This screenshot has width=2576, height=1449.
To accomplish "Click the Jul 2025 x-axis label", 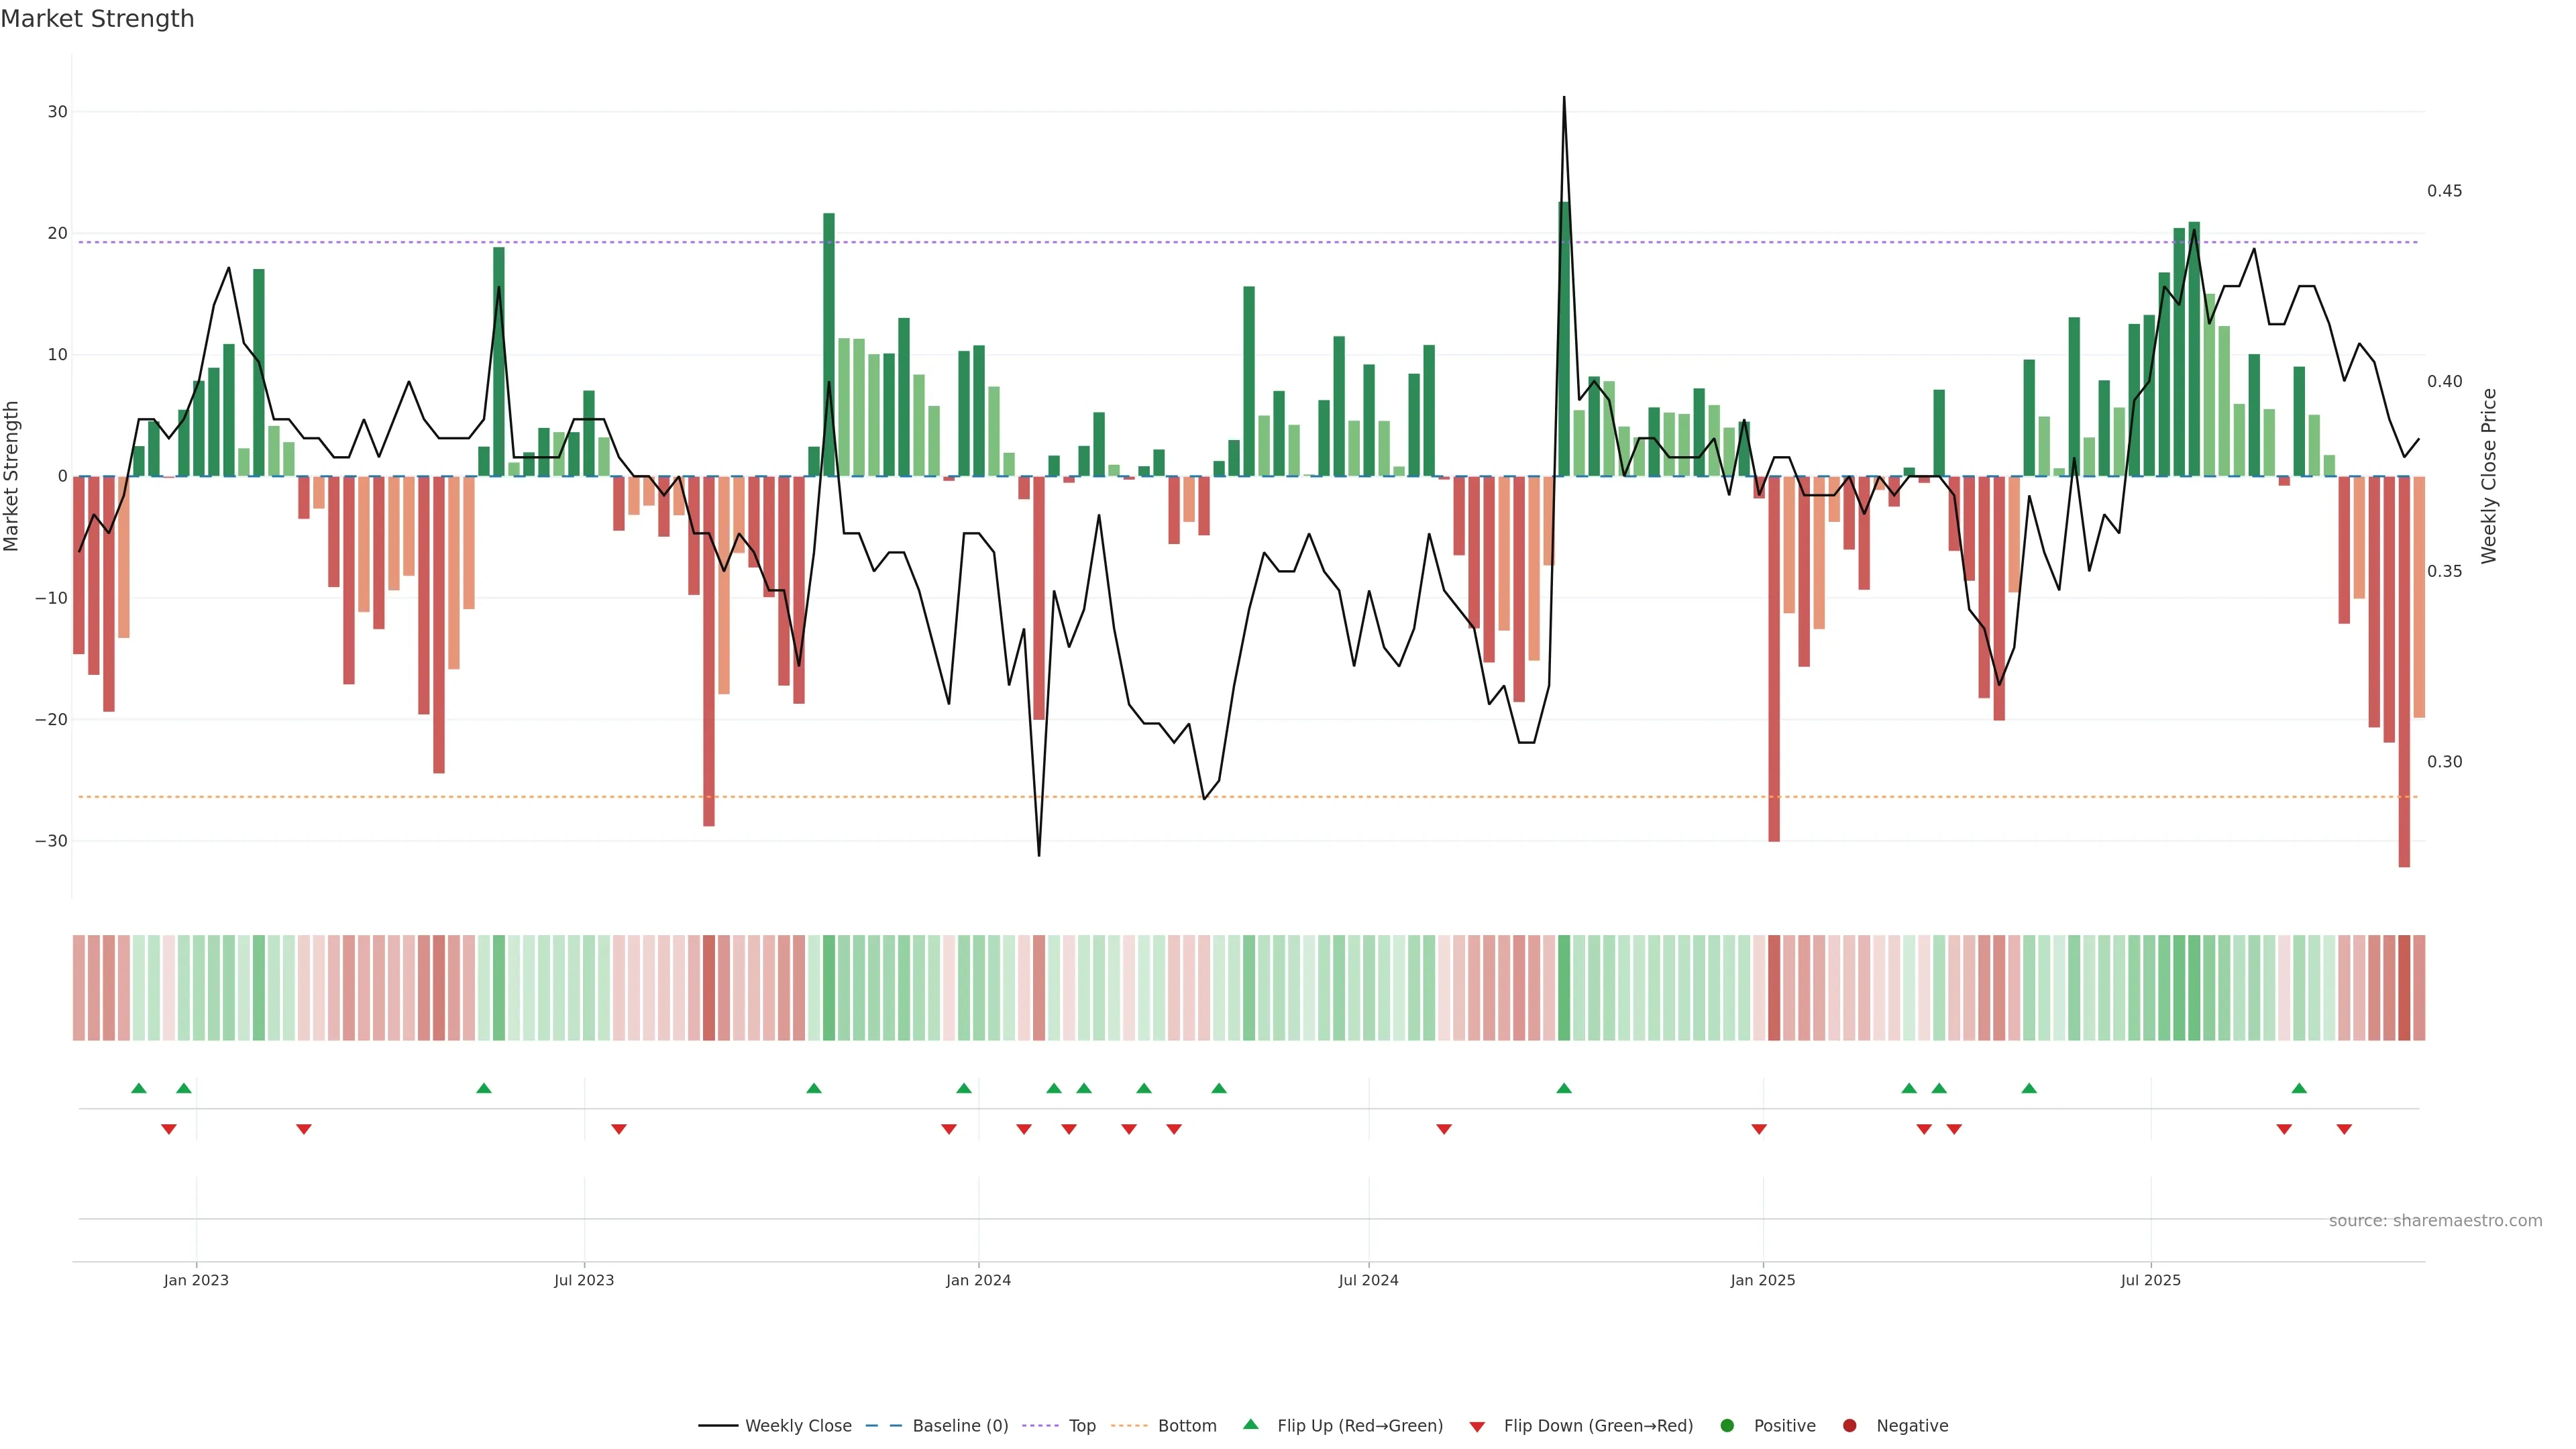I will point(2150,1280).
